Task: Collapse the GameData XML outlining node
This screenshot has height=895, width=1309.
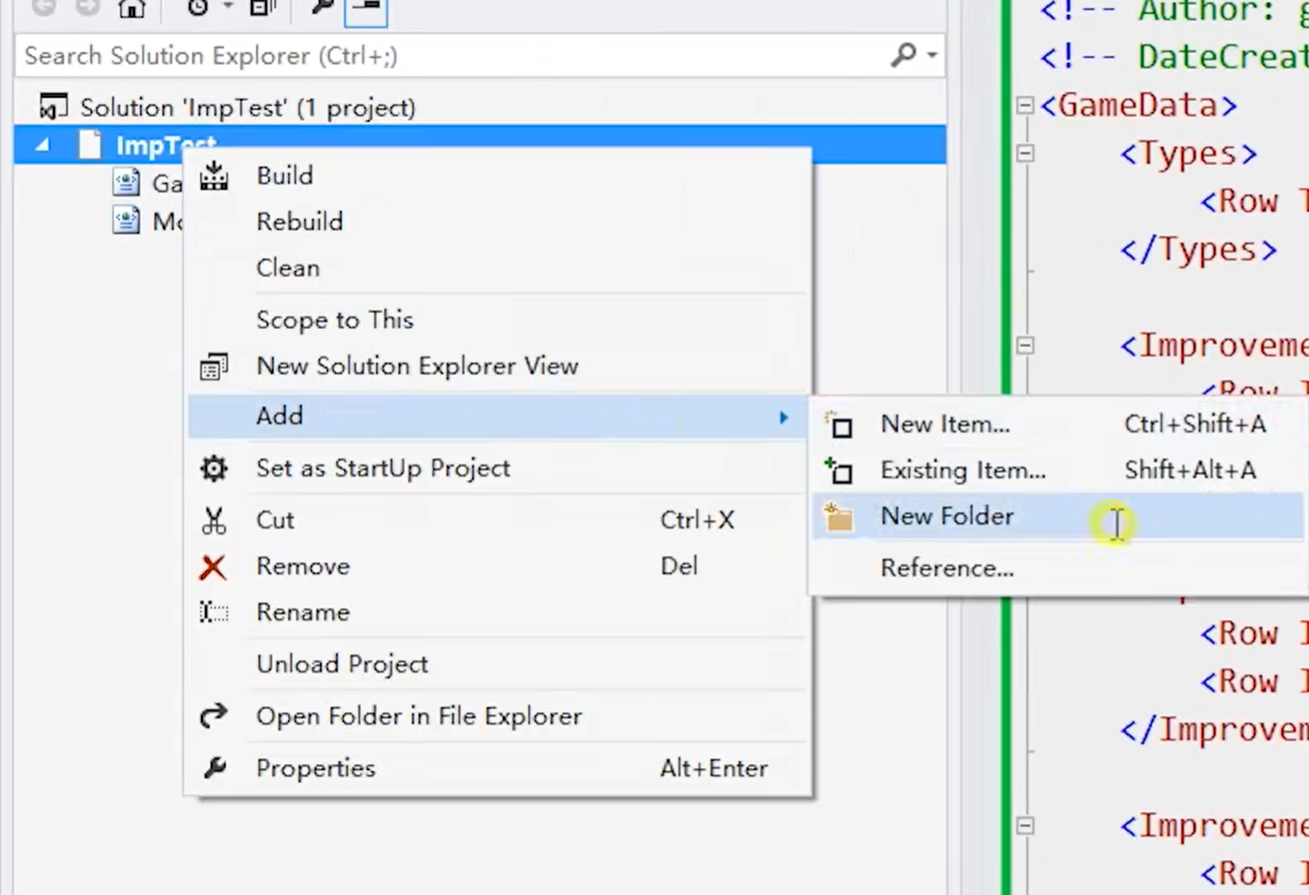Action: point(1024,105)
